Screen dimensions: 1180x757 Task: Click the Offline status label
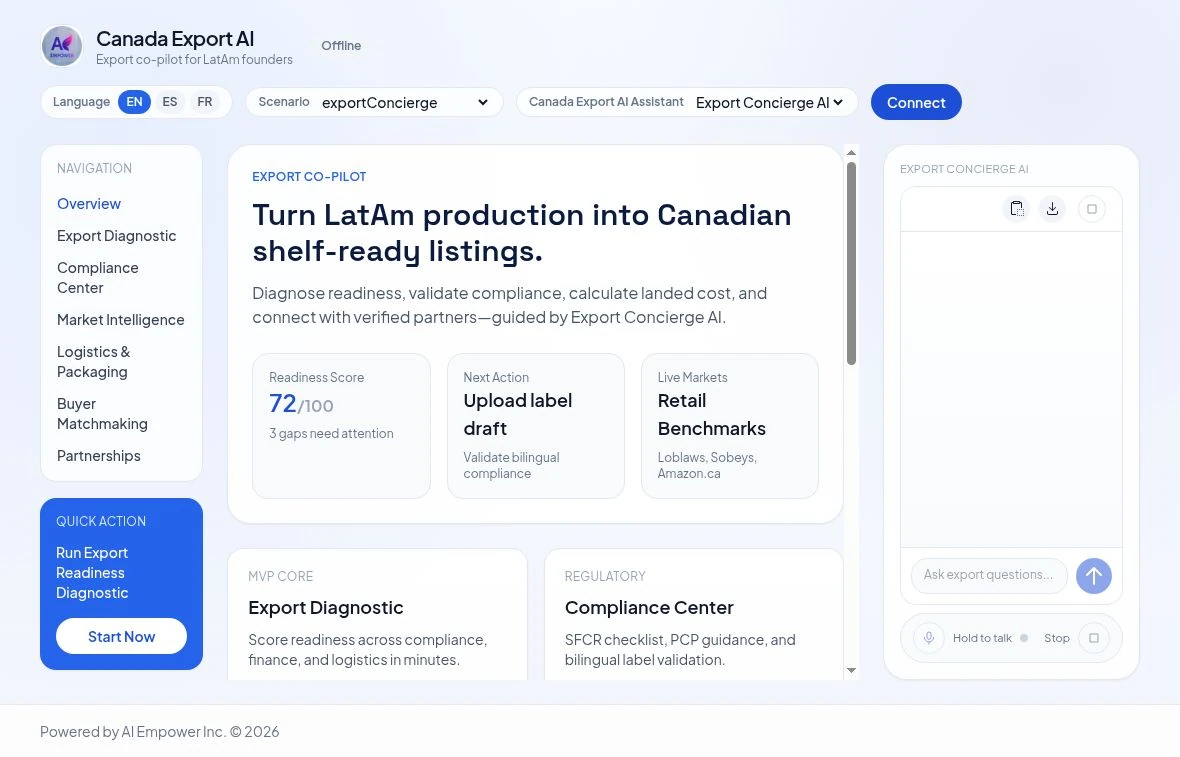(341, 46)
